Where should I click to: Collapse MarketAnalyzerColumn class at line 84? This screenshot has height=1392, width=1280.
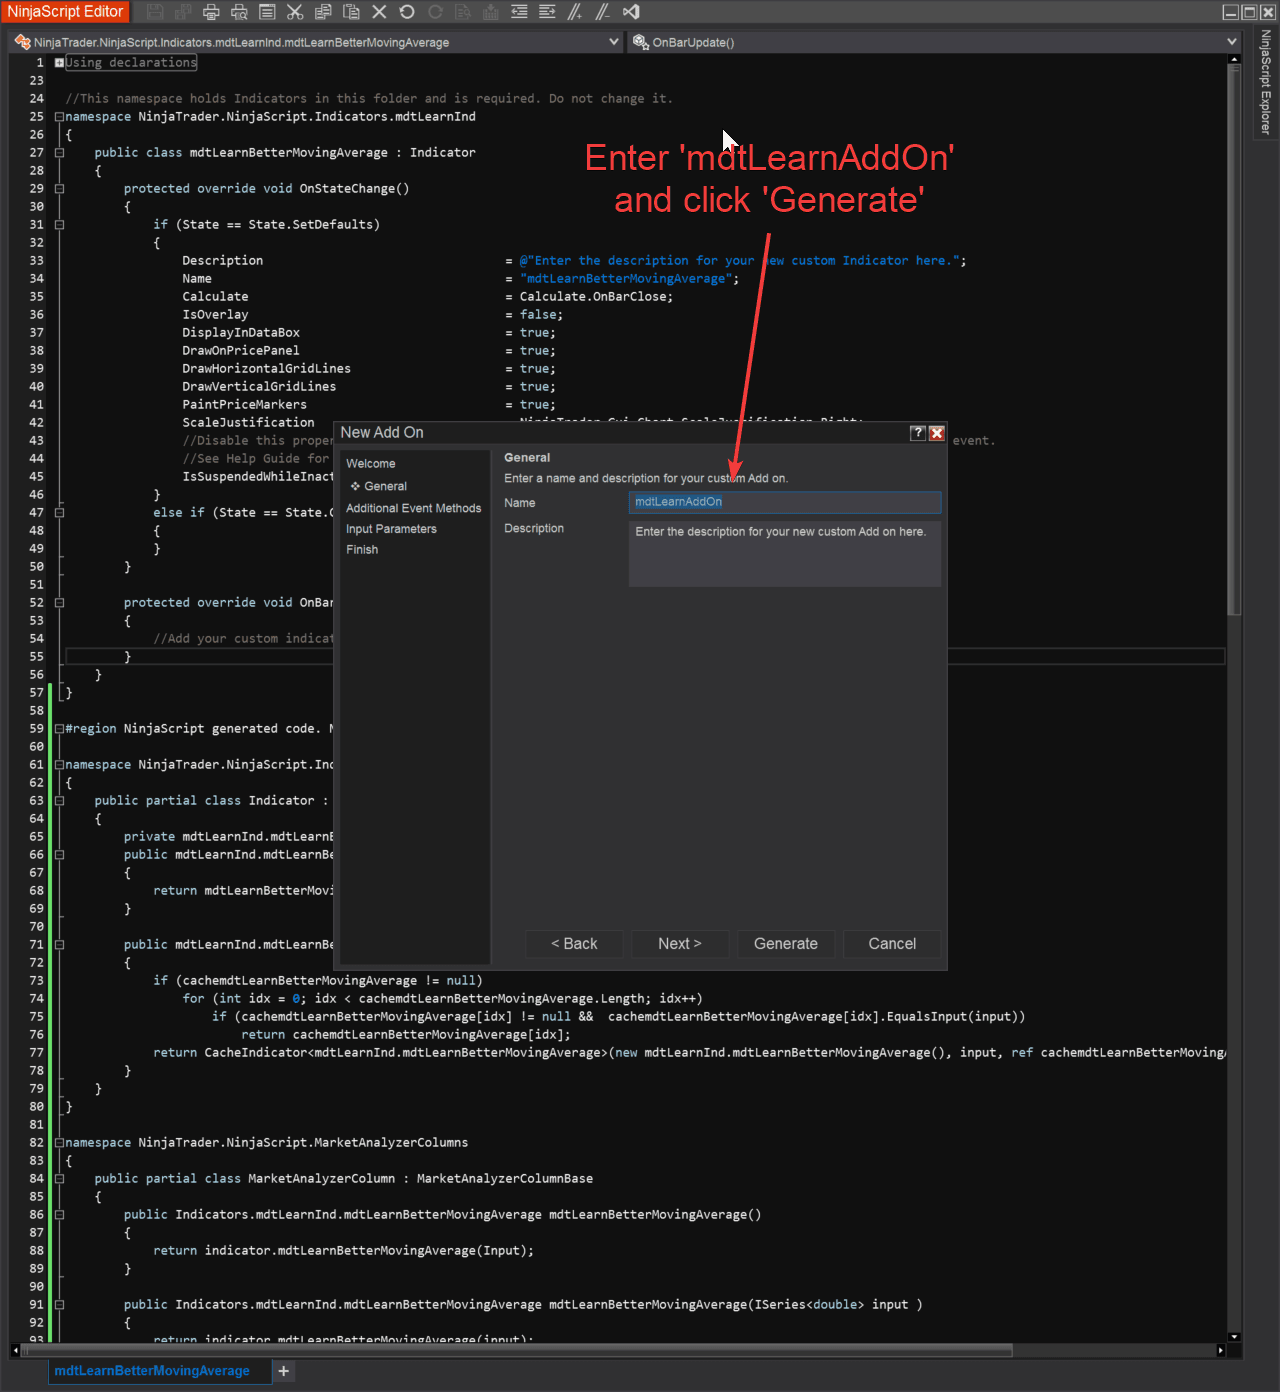(59, 1179)
